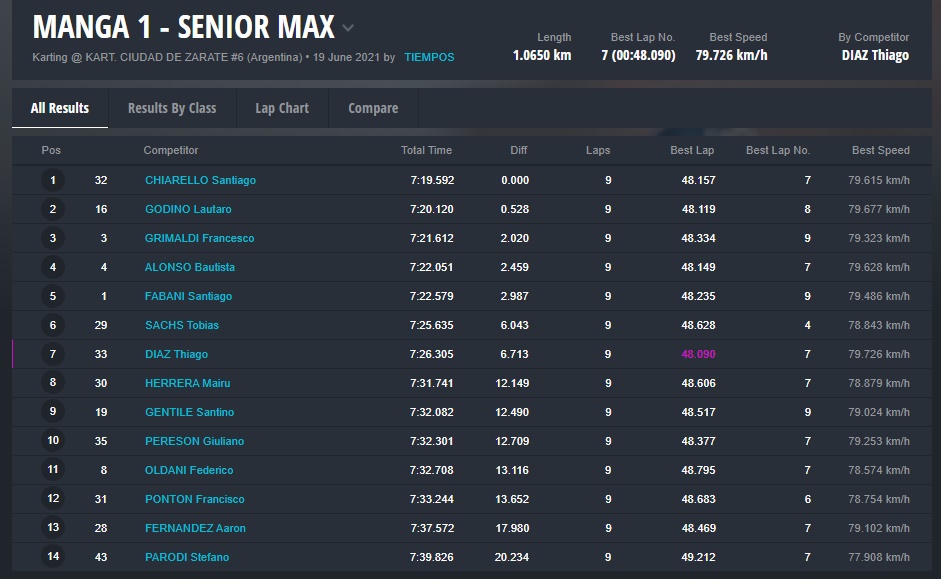Click the position 4 circle badge
Screen dimensions: 941x579
(53, 268)
